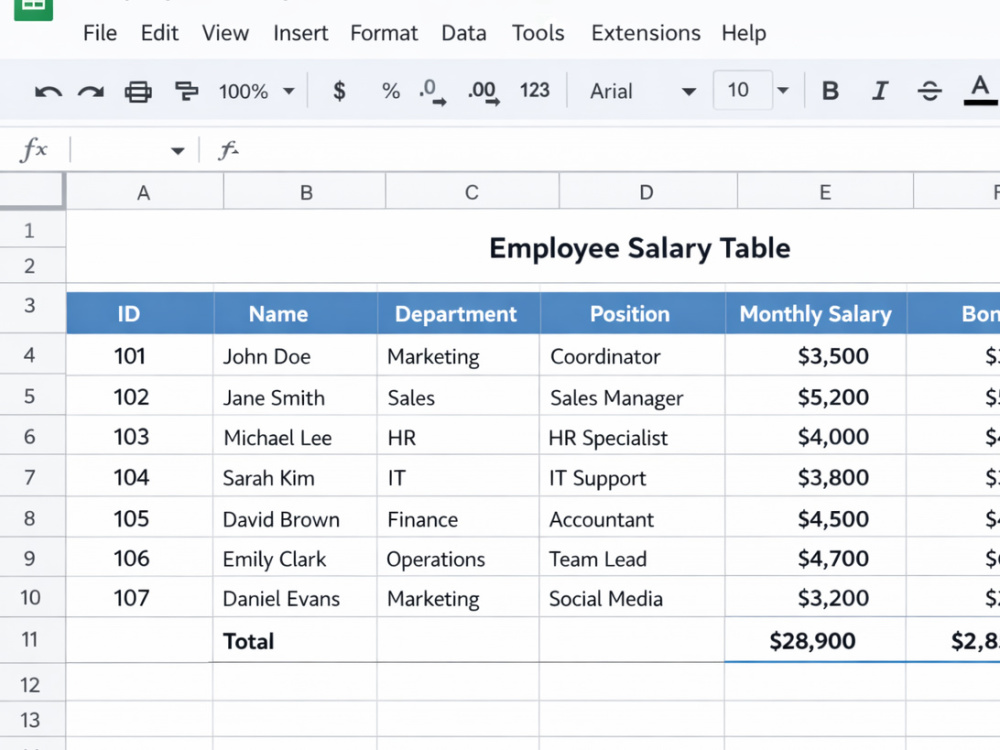Select the ID 105 cell
The height and width of the screenshot is (750, 1000).
140,518
